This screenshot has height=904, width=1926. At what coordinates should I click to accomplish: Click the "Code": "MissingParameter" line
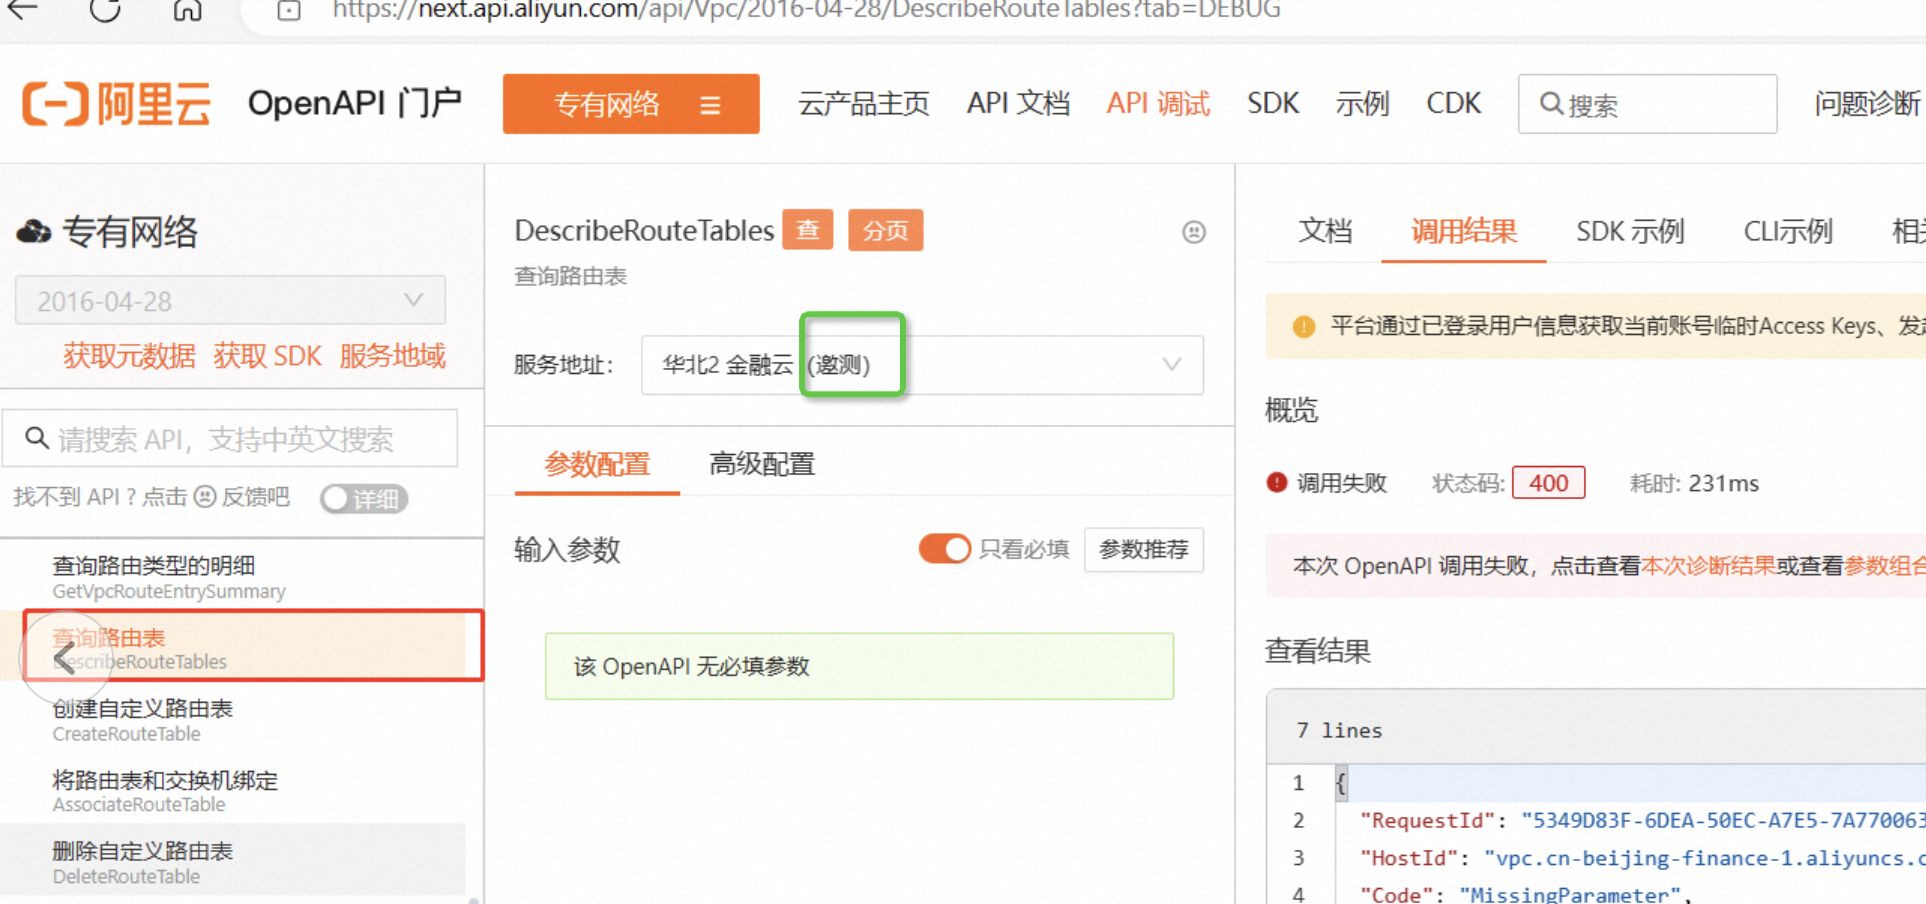[1525, 894]
